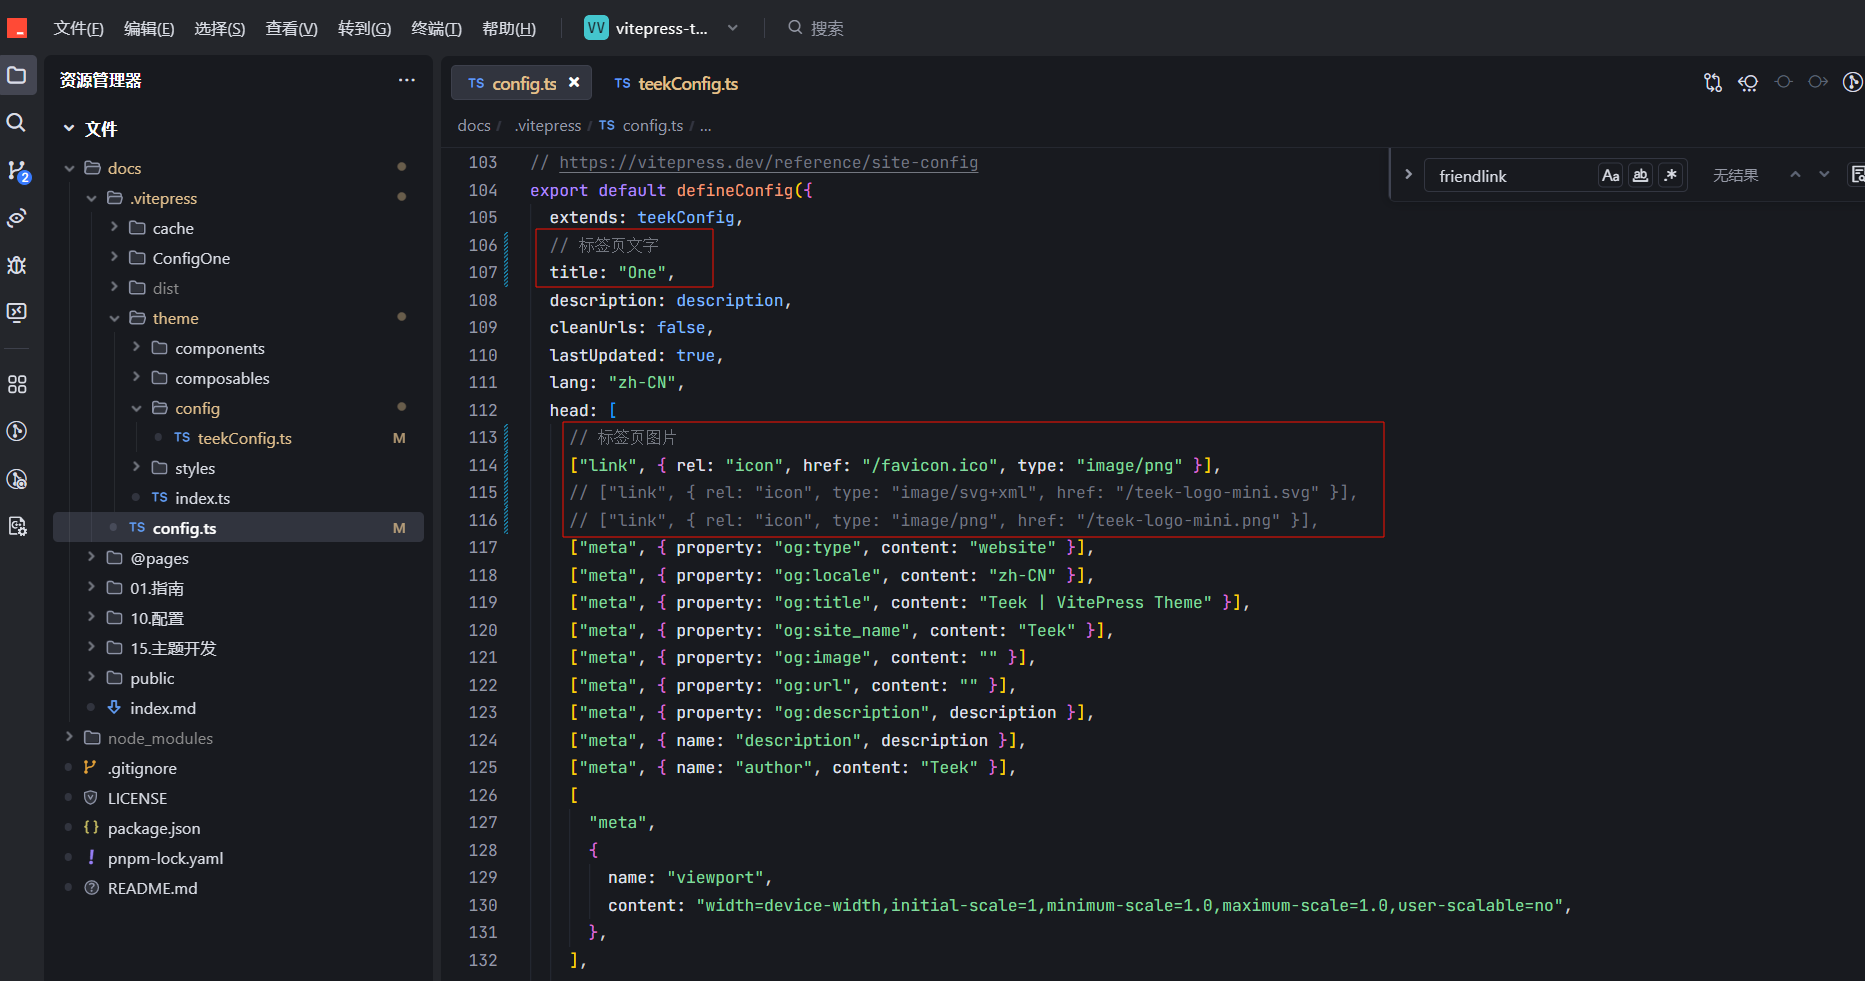Open the 查看(V) menu

coord(291,28)
